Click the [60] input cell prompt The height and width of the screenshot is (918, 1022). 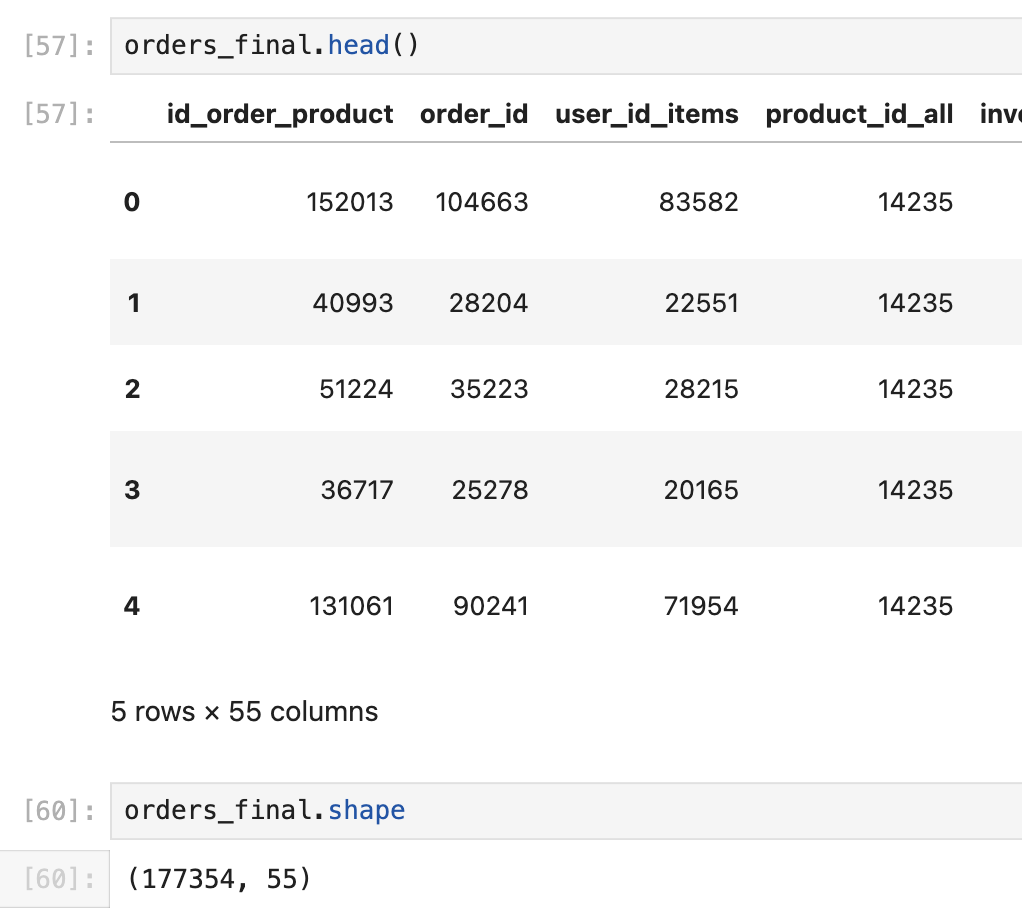pyautogui.click(x=59, y=811)
